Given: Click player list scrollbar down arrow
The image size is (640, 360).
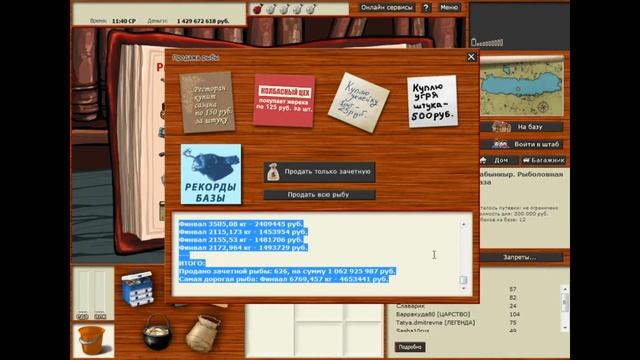Looking at the screenshot, I should [565, 327].
